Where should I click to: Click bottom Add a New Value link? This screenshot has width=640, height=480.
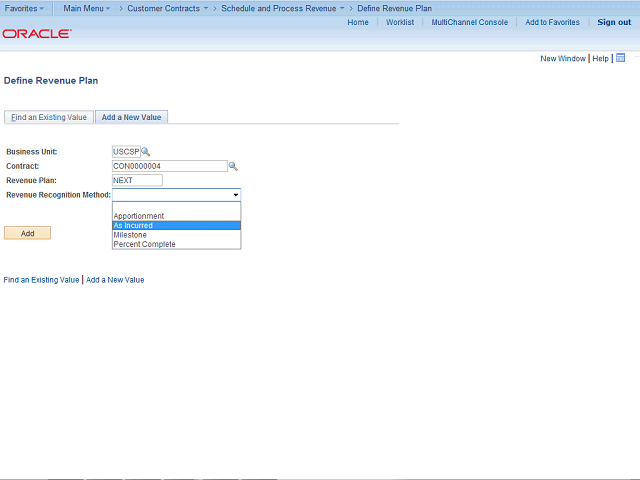tap(115, 280)
